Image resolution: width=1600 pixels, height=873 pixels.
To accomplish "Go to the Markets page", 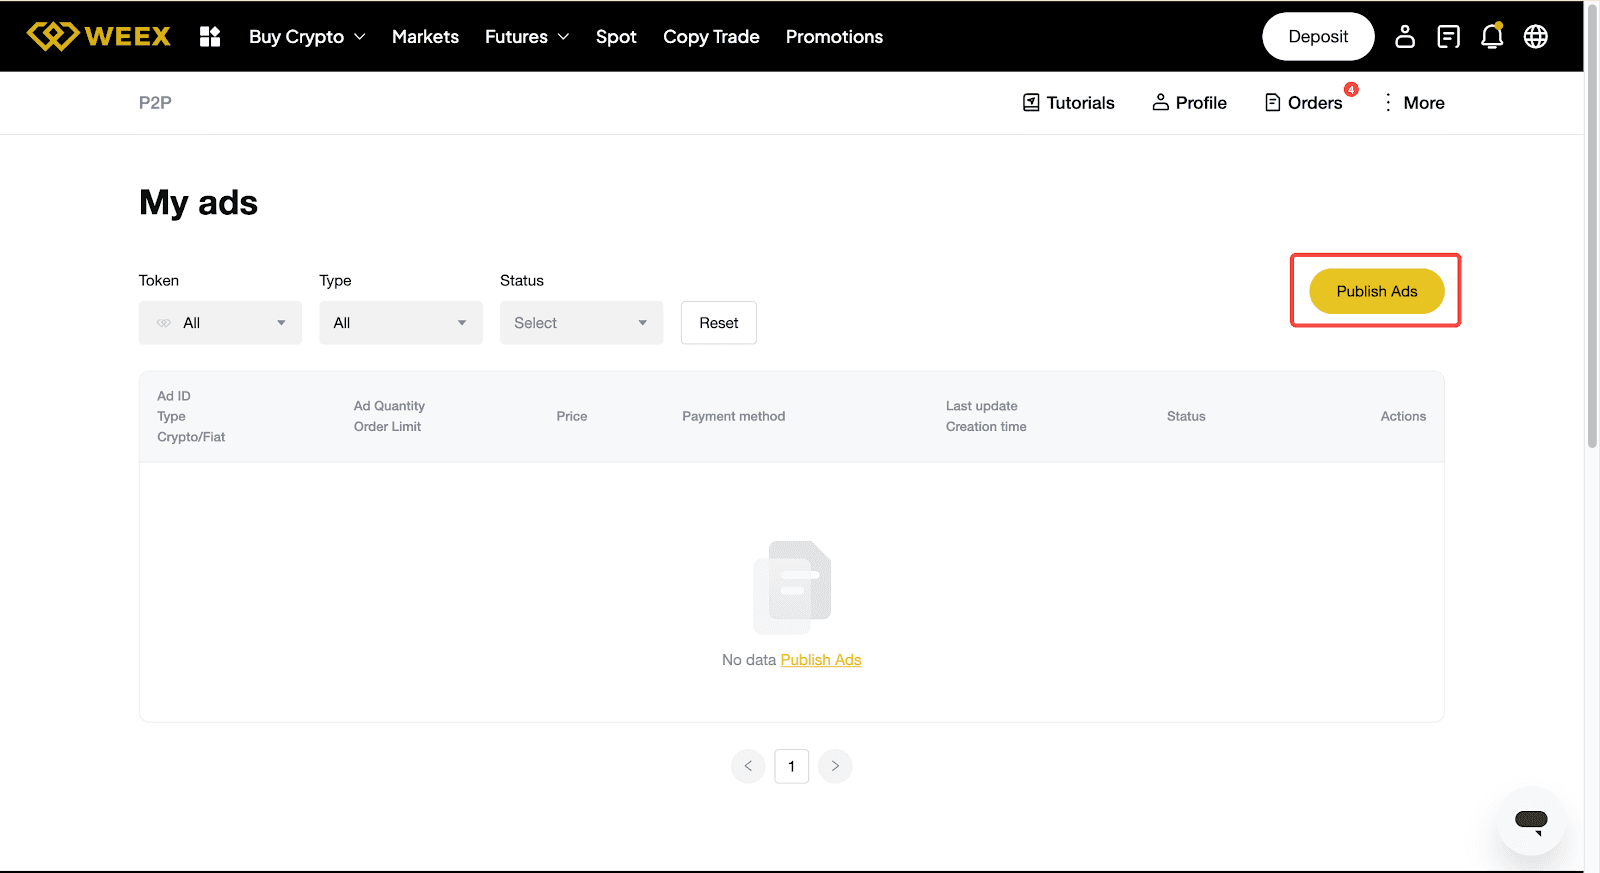I will (425, 37).
